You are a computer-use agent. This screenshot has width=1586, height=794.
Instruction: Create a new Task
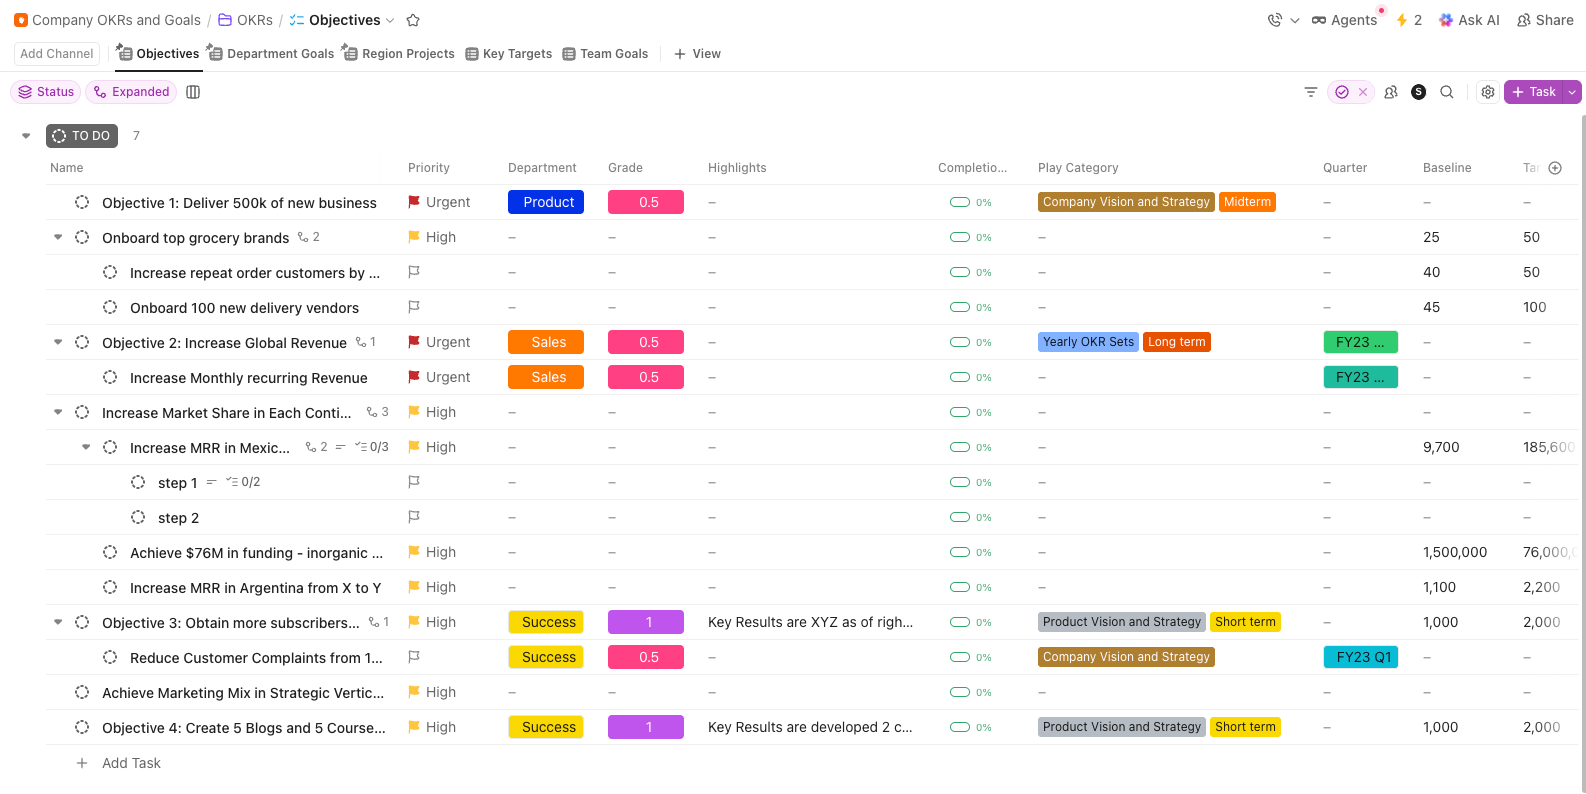1534,92
